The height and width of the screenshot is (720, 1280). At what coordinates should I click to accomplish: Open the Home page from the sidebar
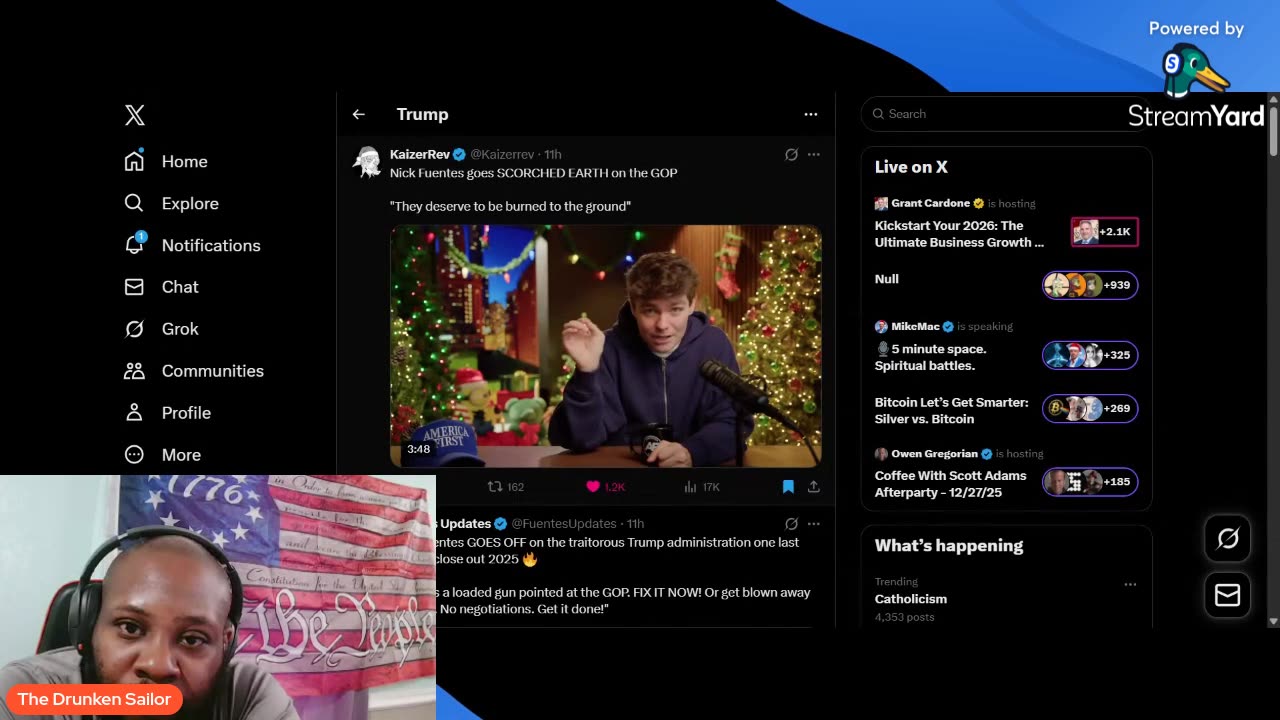166,161
